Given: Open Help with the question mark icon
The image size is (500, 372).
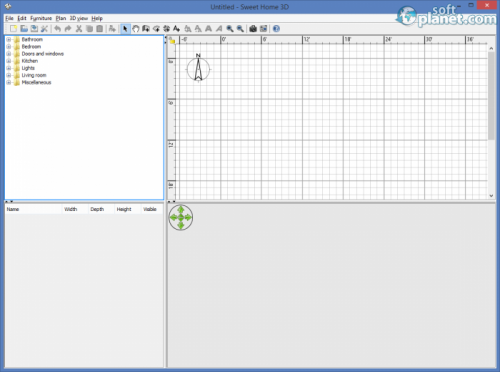Looking at the screenshot, I should pos(276,29).
